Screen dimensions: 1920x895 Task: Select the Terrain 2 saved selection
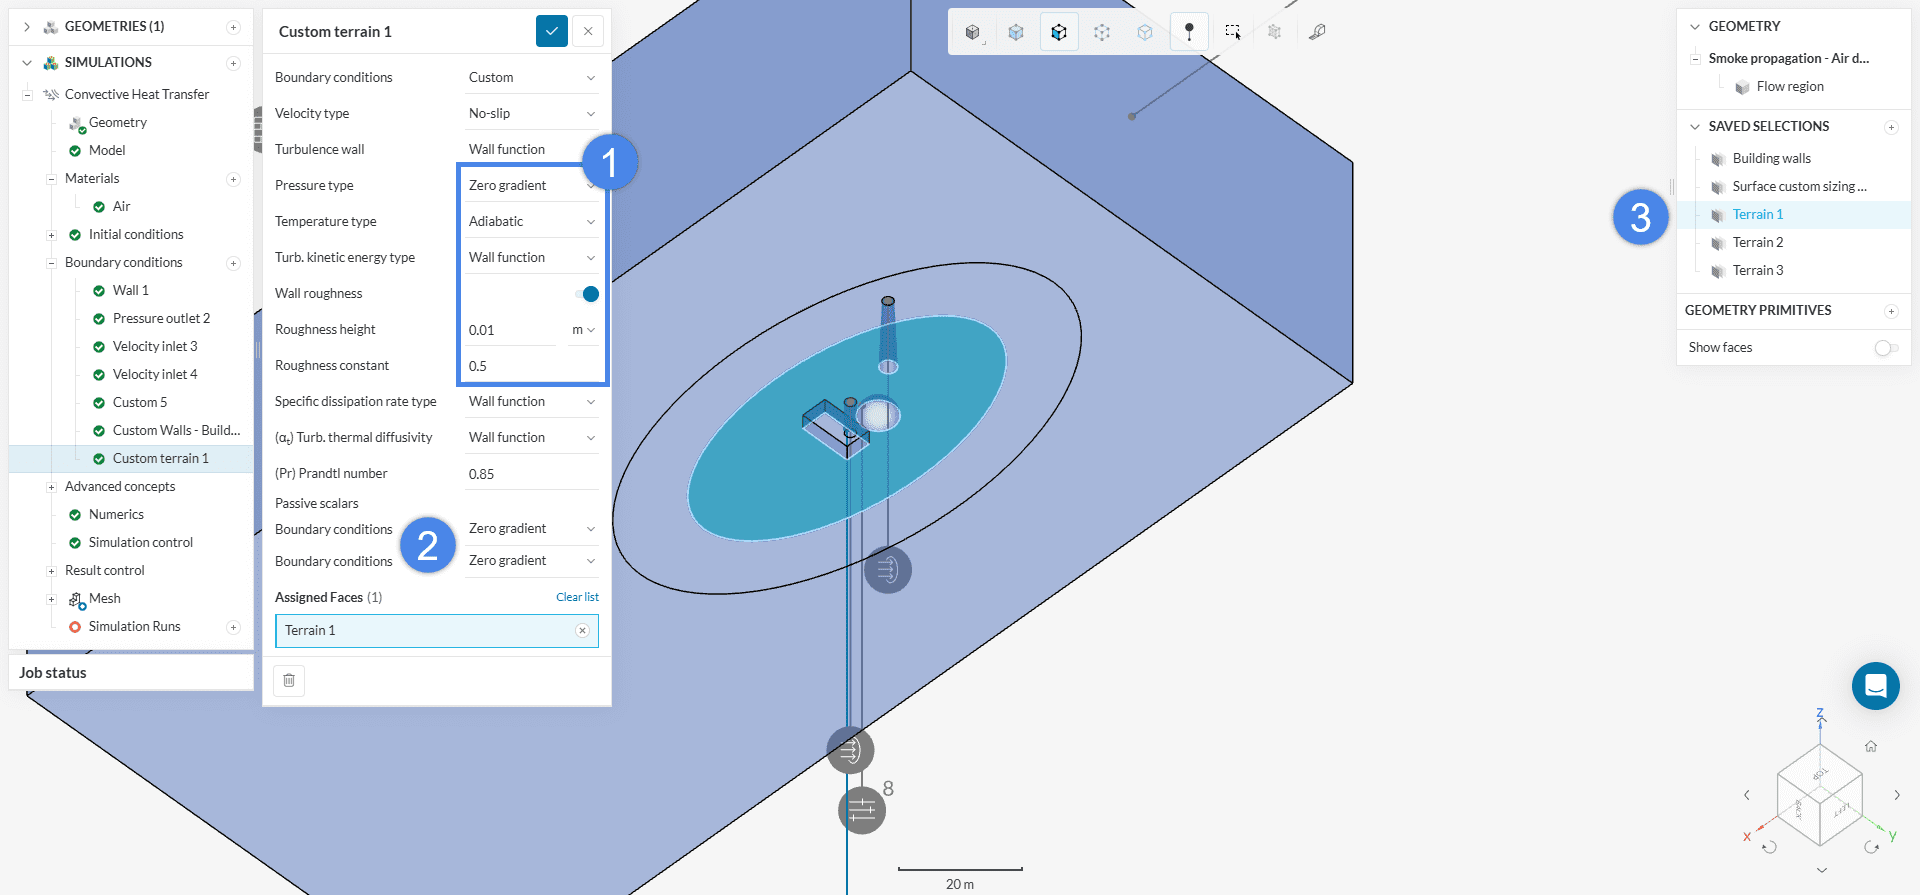point(1757,243)
